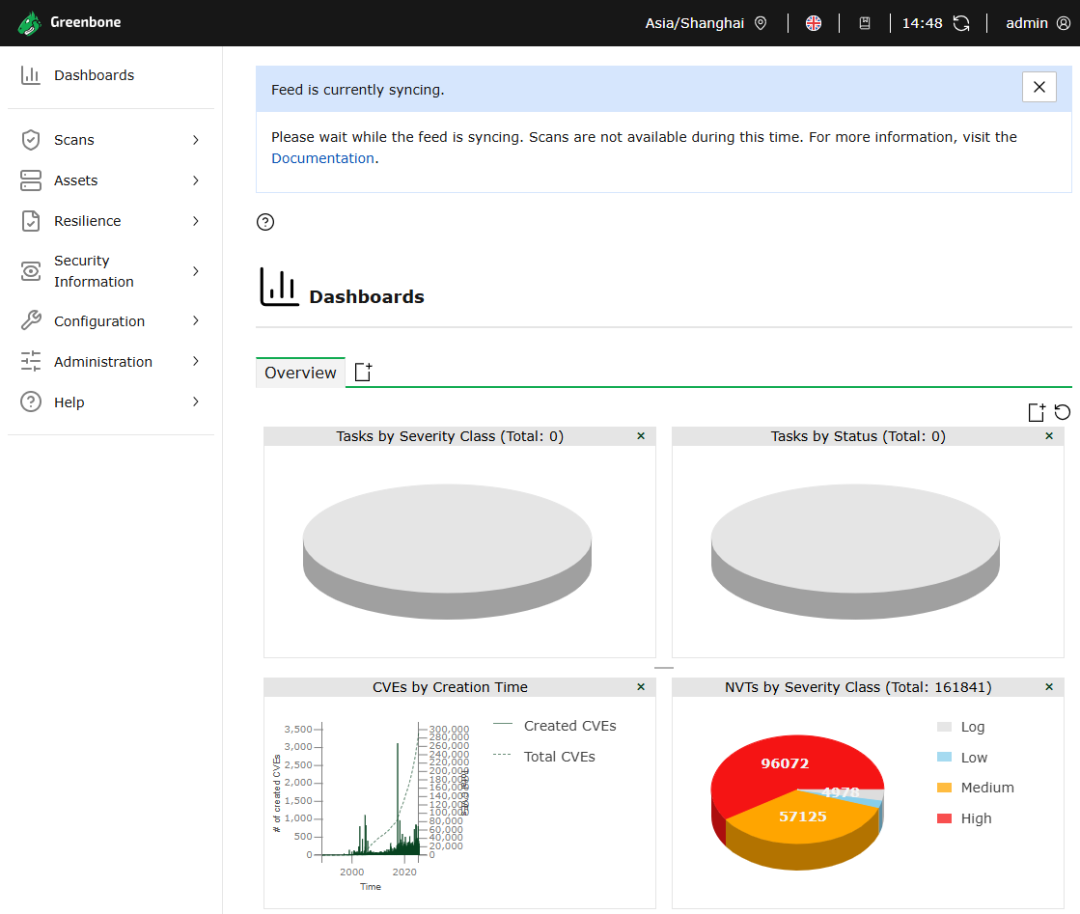Switch to the Overview tab
Image resolution: width=1080 pixels, height=914 pixels.
click(300, 373)
